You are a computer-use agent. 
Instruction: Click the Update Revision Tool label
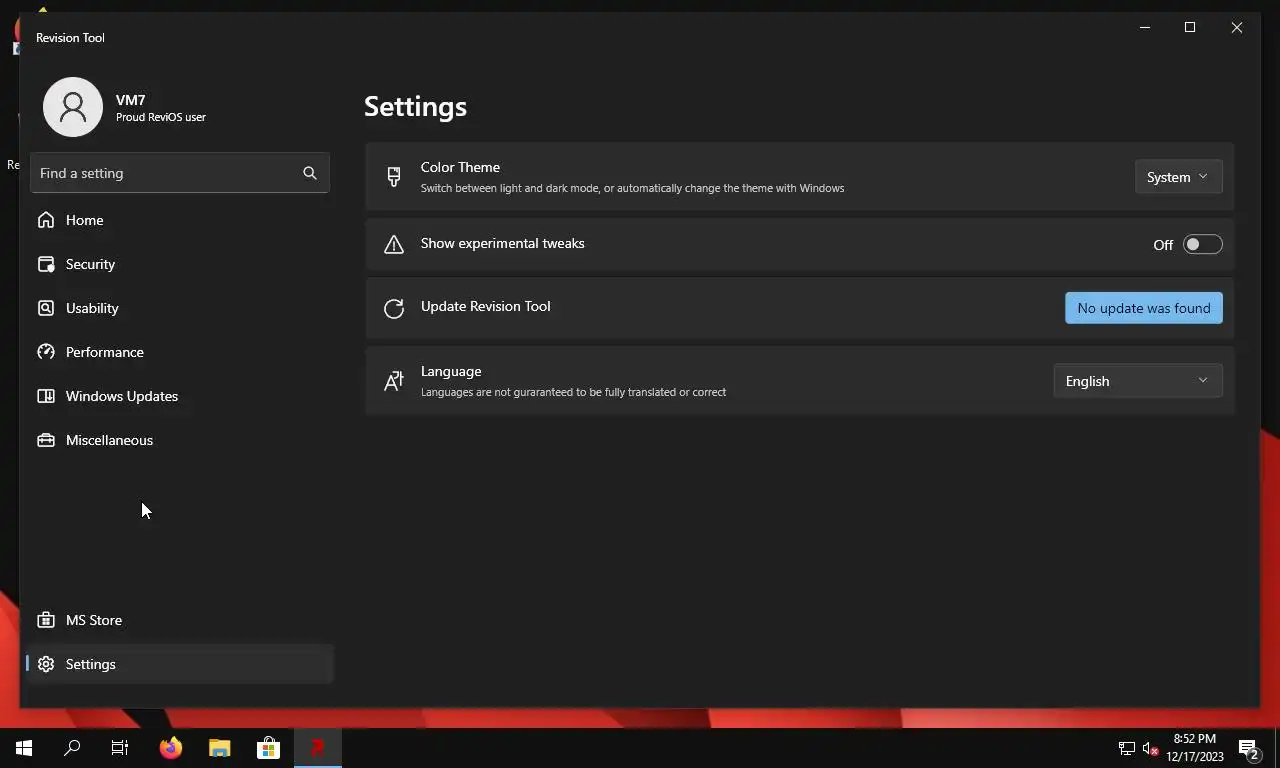coord(486,306)
